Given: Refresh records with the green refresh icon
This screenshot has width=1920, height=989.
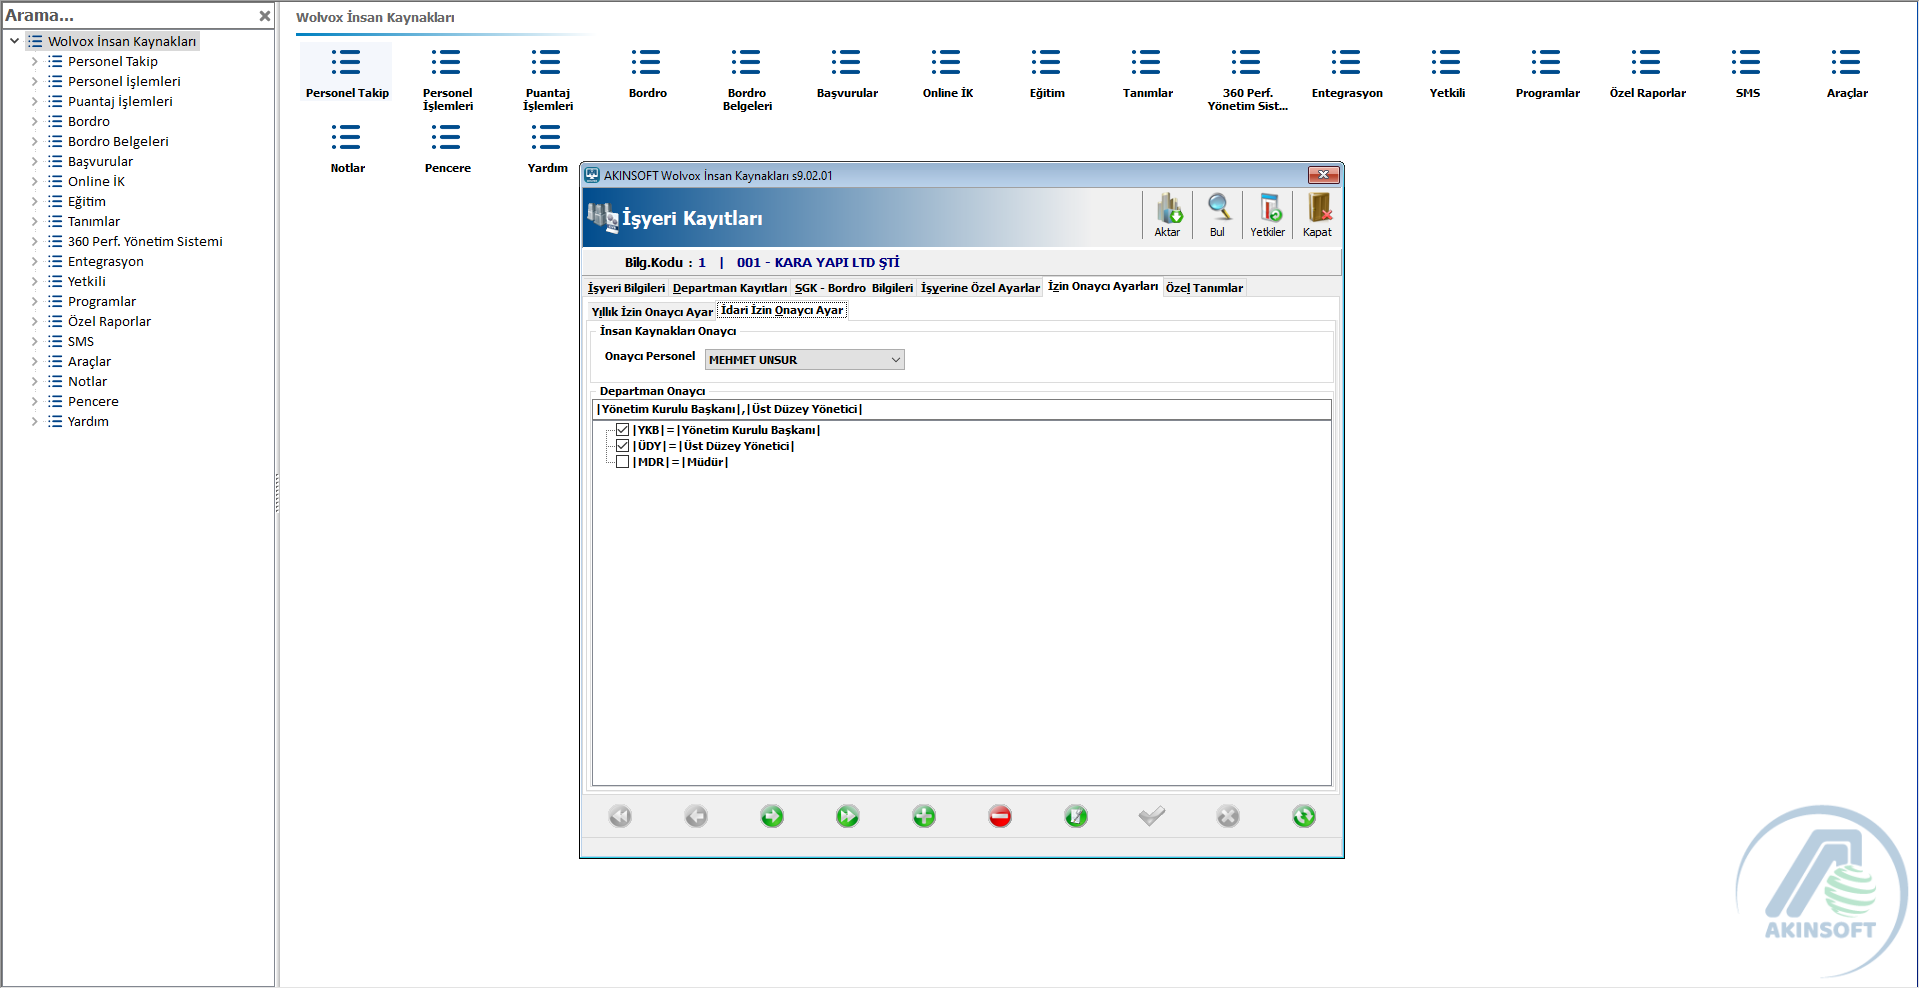Looking at the screenshot, I should [1303, 816].
